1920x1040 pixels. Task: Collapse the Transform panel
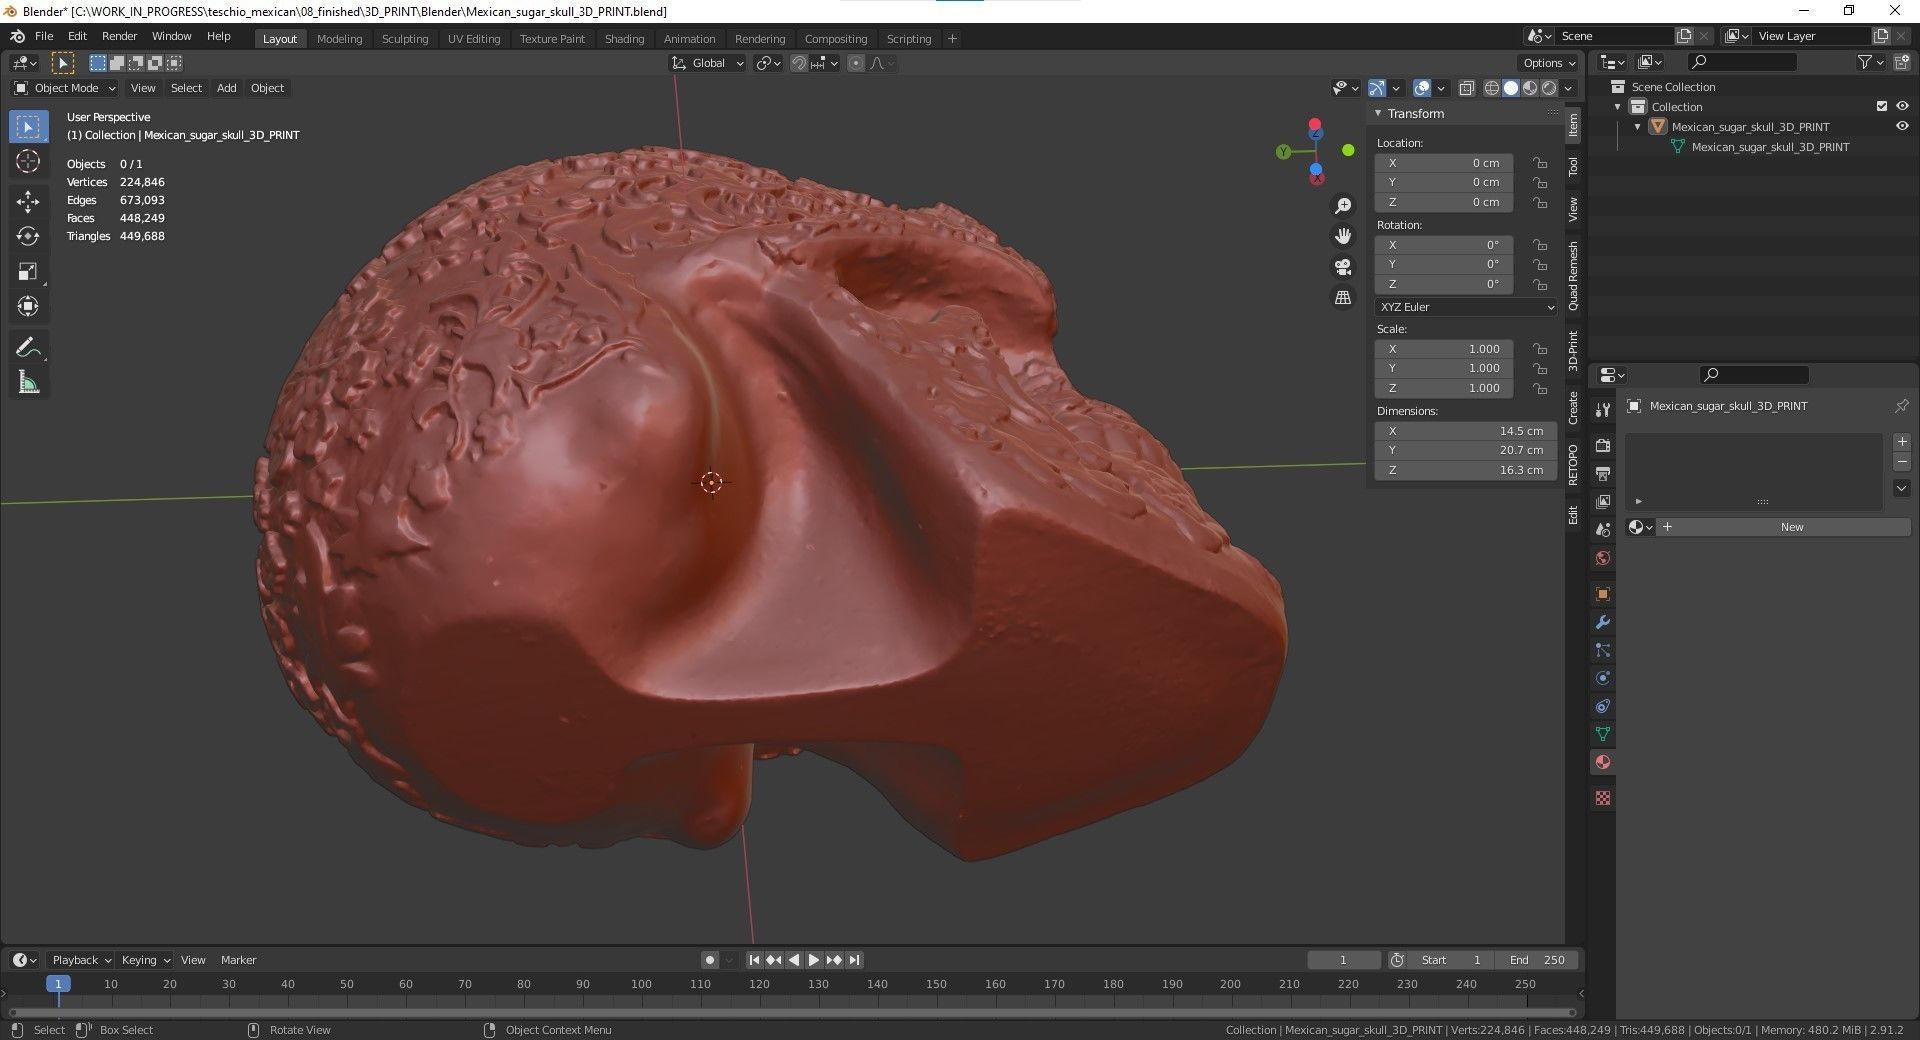[x=1378, y=113]
